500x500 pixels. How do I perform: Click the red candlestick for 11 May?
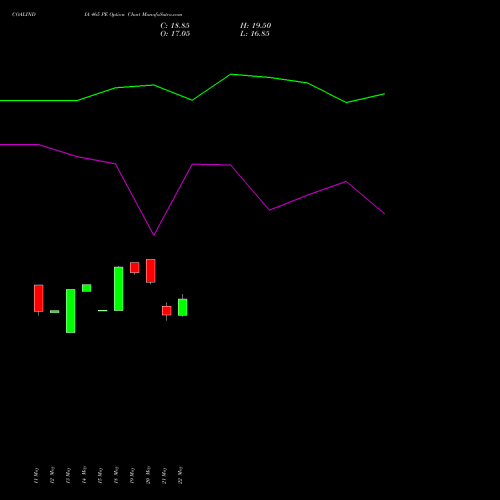pos(39,299)
